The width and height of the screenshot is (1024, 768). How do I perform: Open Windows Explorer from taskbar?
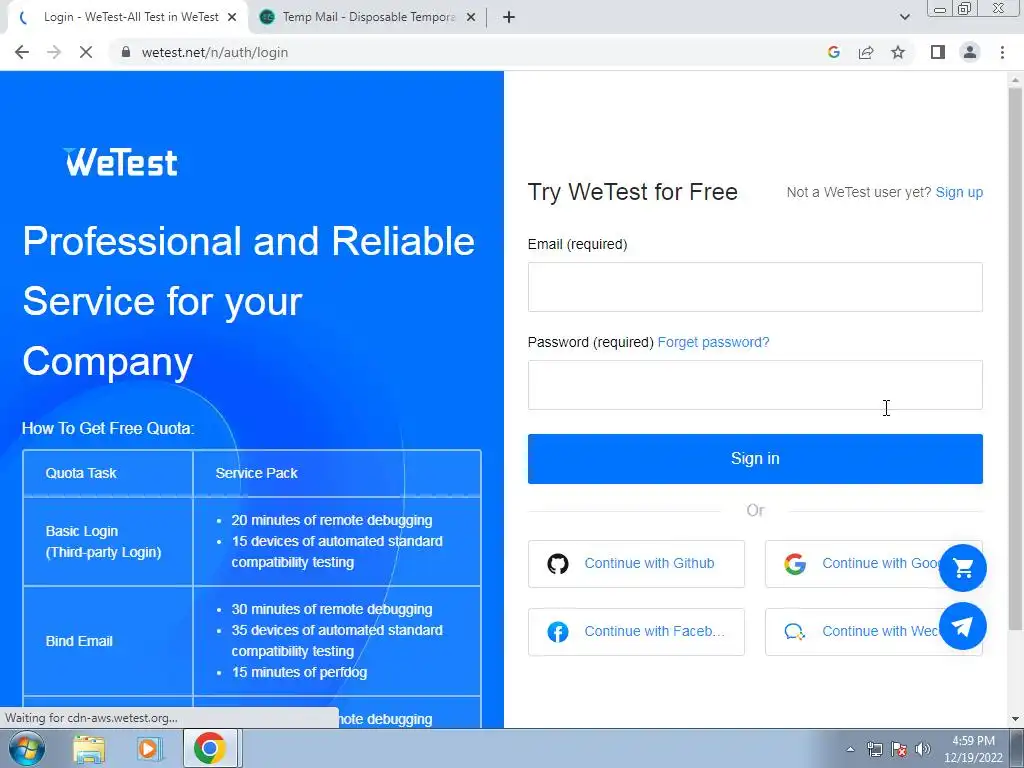[89, 748]
